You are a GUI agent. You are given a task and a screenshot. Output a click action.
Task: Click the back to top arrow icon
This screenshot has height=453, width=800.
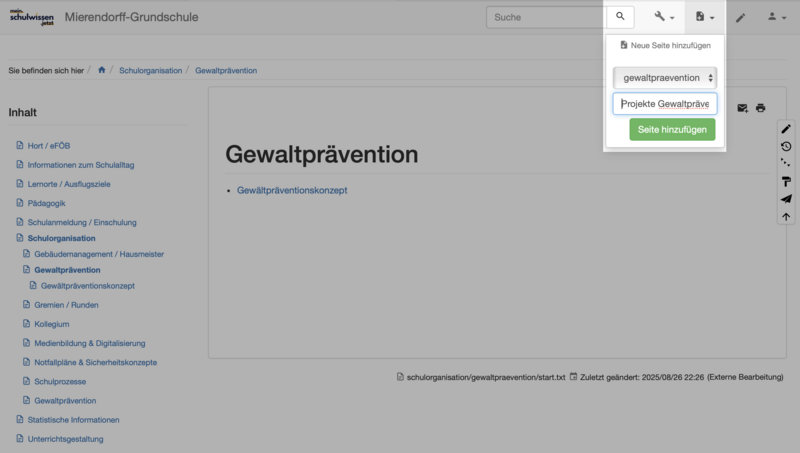point(786,216)
